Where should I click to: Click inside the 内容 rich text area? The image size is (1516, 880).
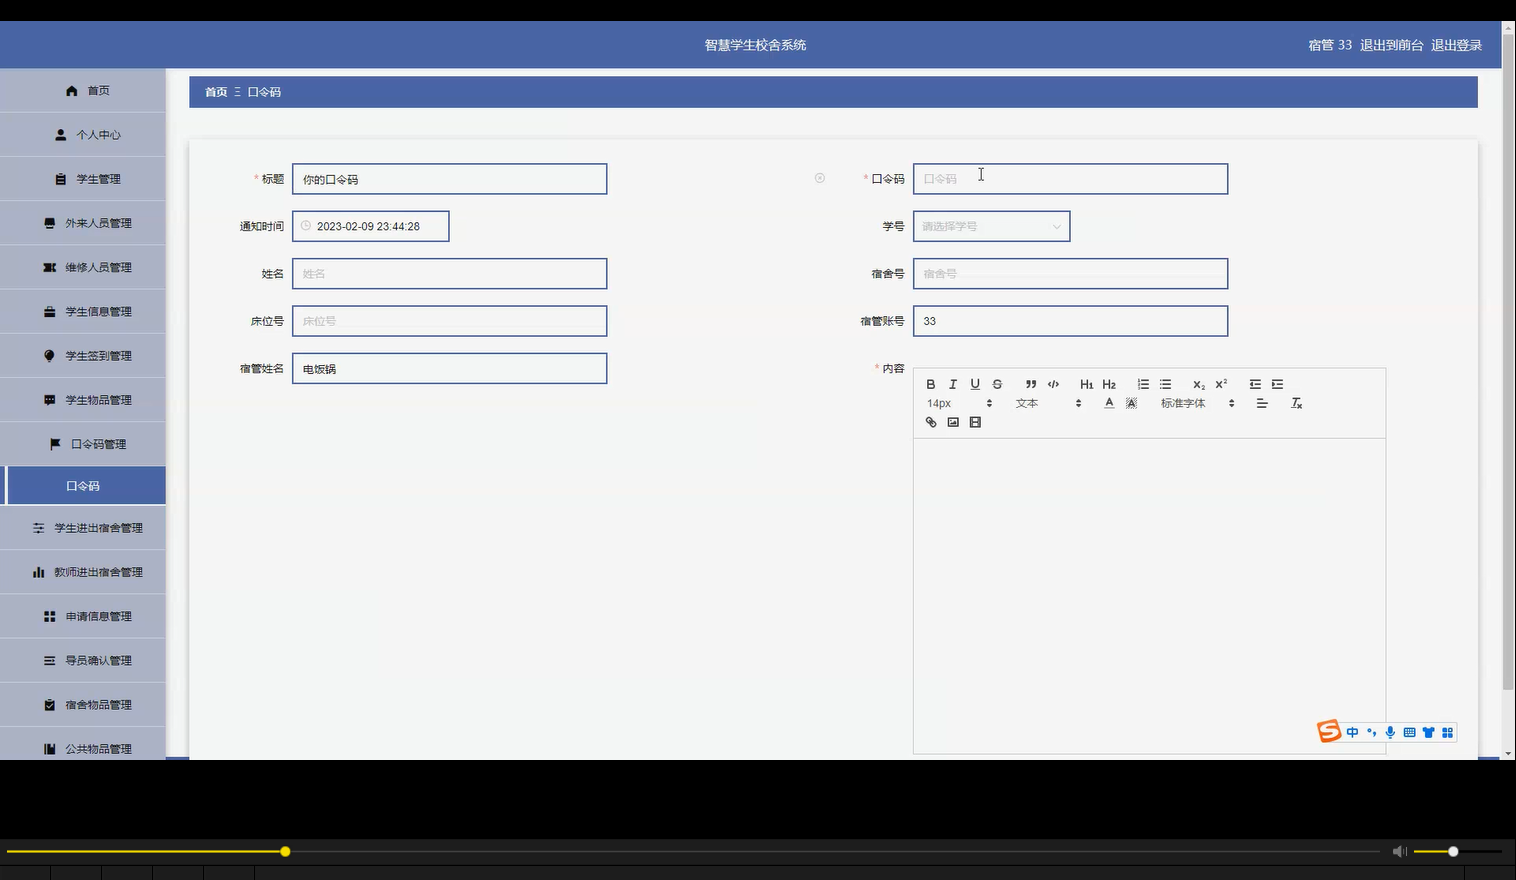[1149, 595]
